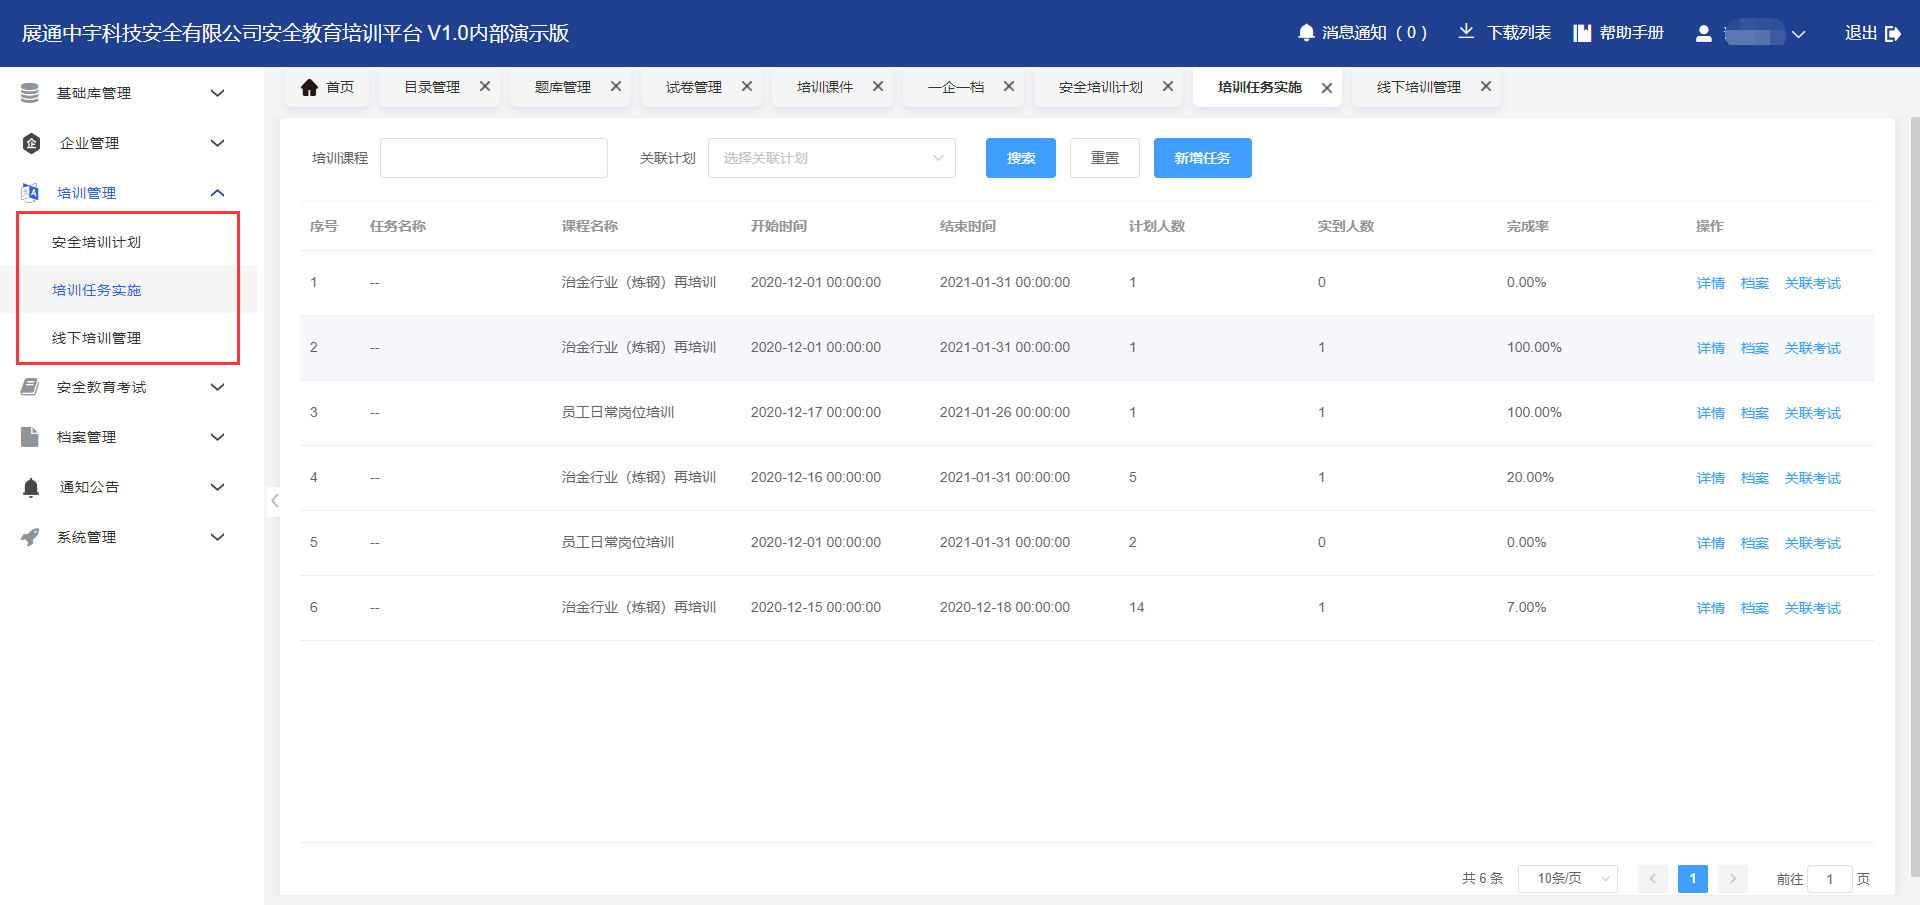1920x905 pixels.
Task: Click the 培训课程 input field
Action: [x=494, y=158]
